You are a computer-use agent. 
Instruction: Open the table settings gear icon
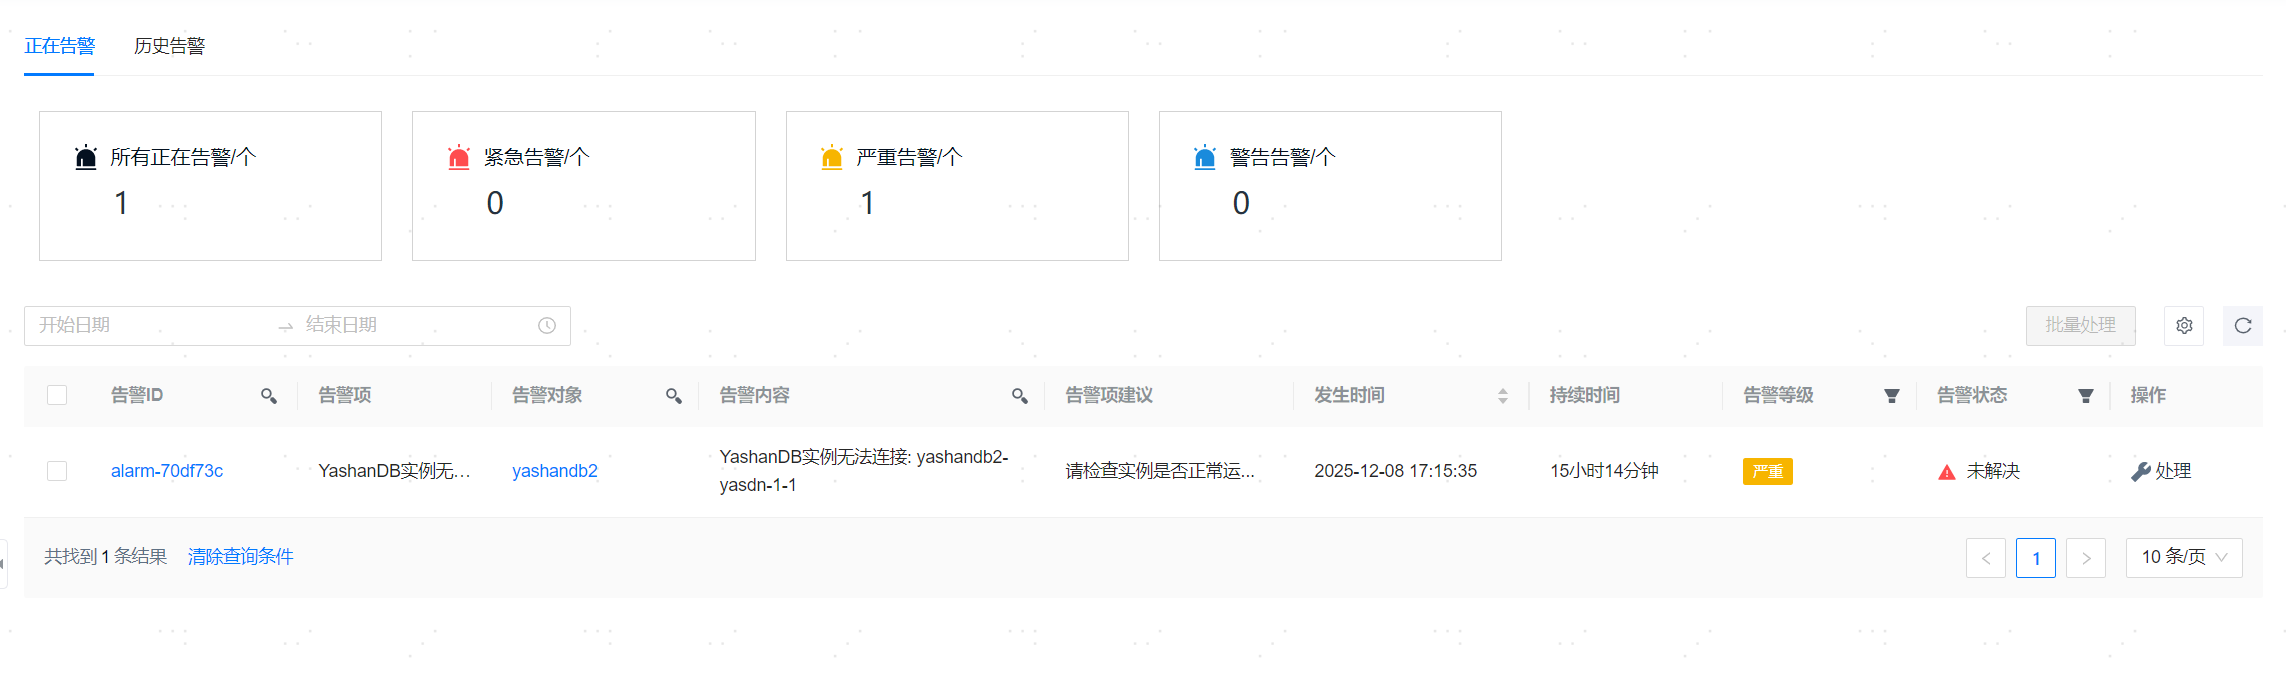(x=2184, y=326)
